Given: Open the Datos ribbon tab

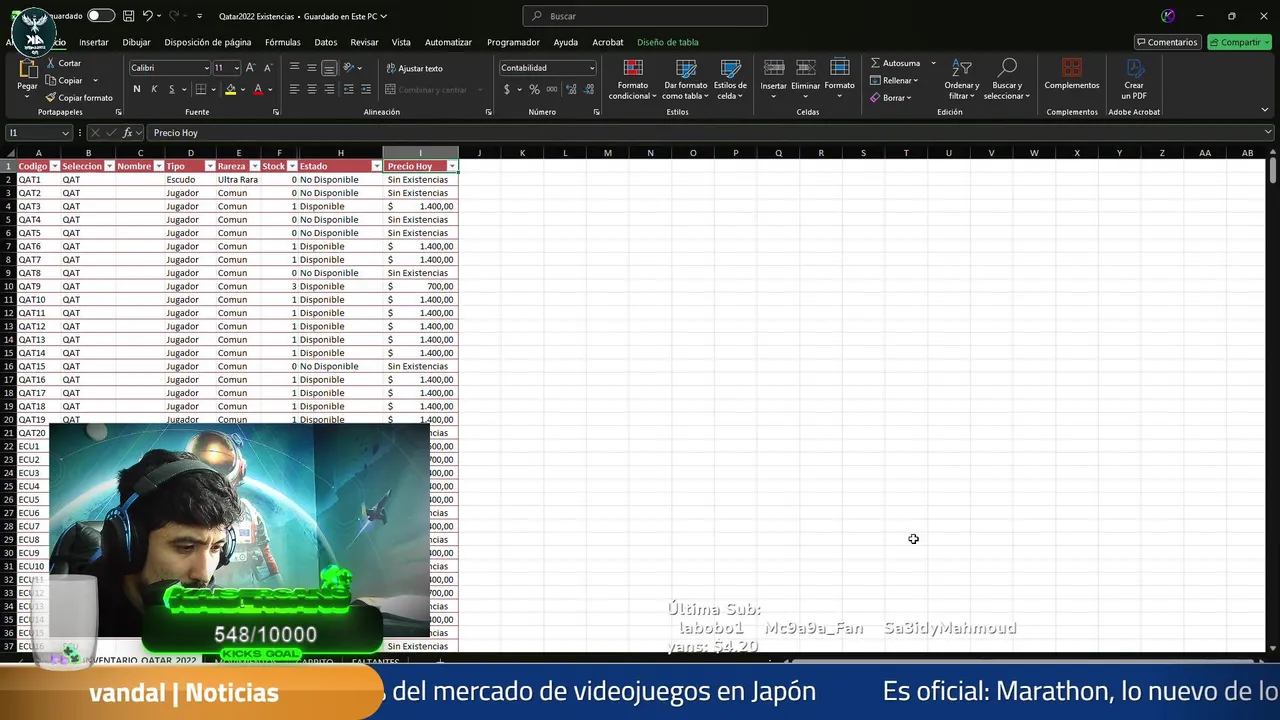Looking at the screenshot, I should (326, 42).
